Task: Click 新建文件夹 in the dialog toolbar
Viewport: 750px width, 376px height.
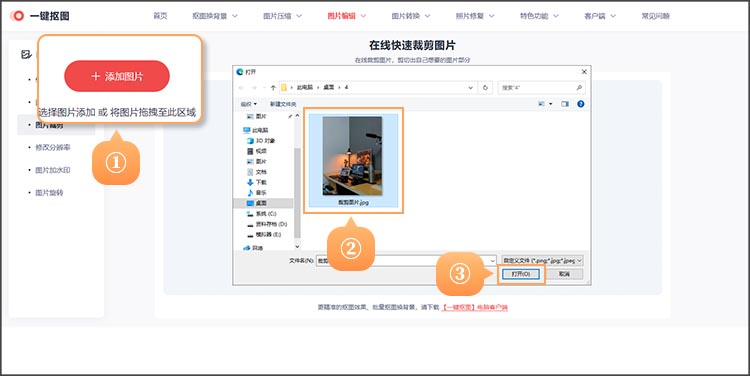Action: tap(283, 104)
